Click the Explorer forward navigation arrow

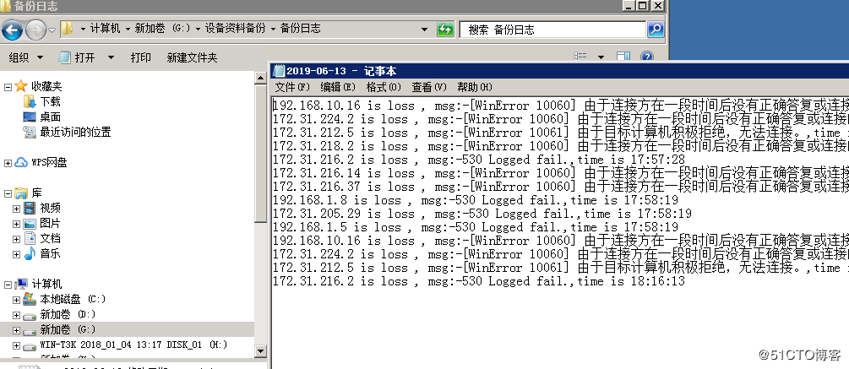point(36,30)
